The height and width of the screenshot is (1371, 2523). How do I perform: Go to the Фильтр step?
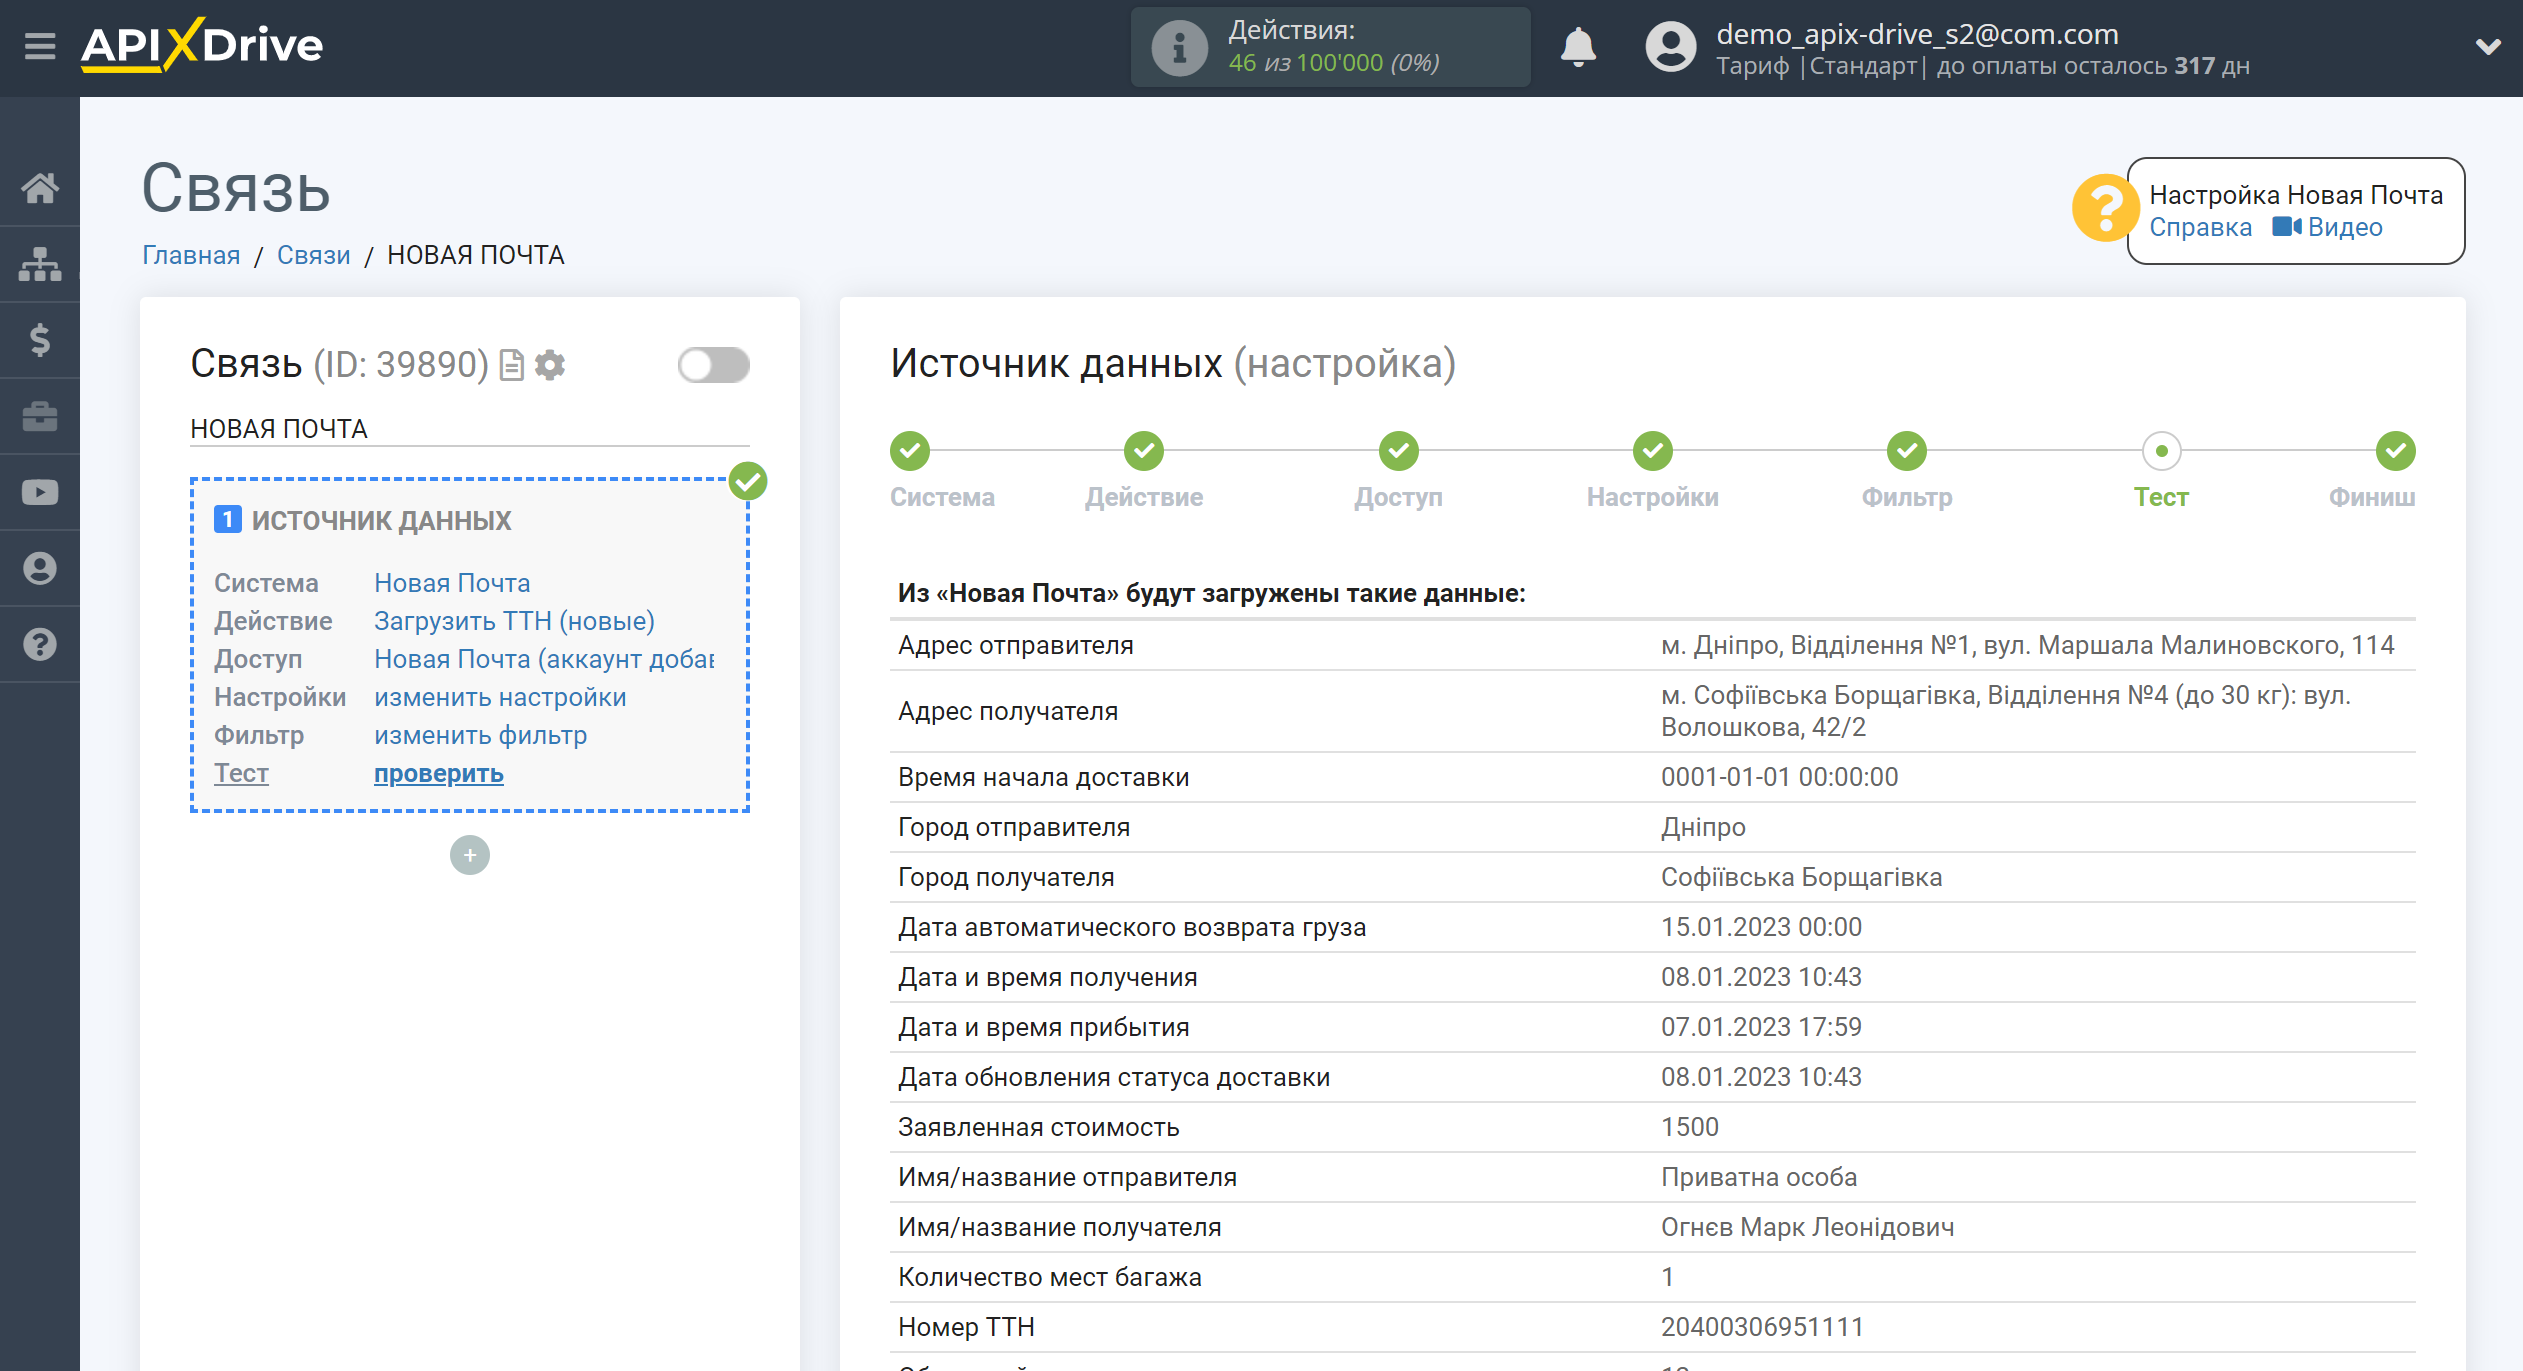pos(1907,451)
